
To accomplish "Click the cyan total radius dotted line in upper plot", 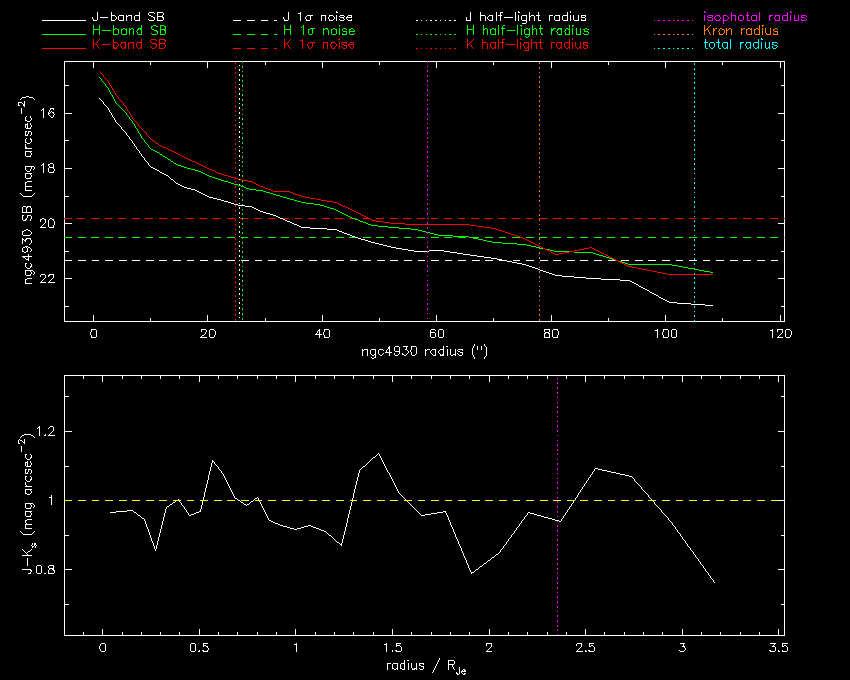I will (x=694, y=191).
